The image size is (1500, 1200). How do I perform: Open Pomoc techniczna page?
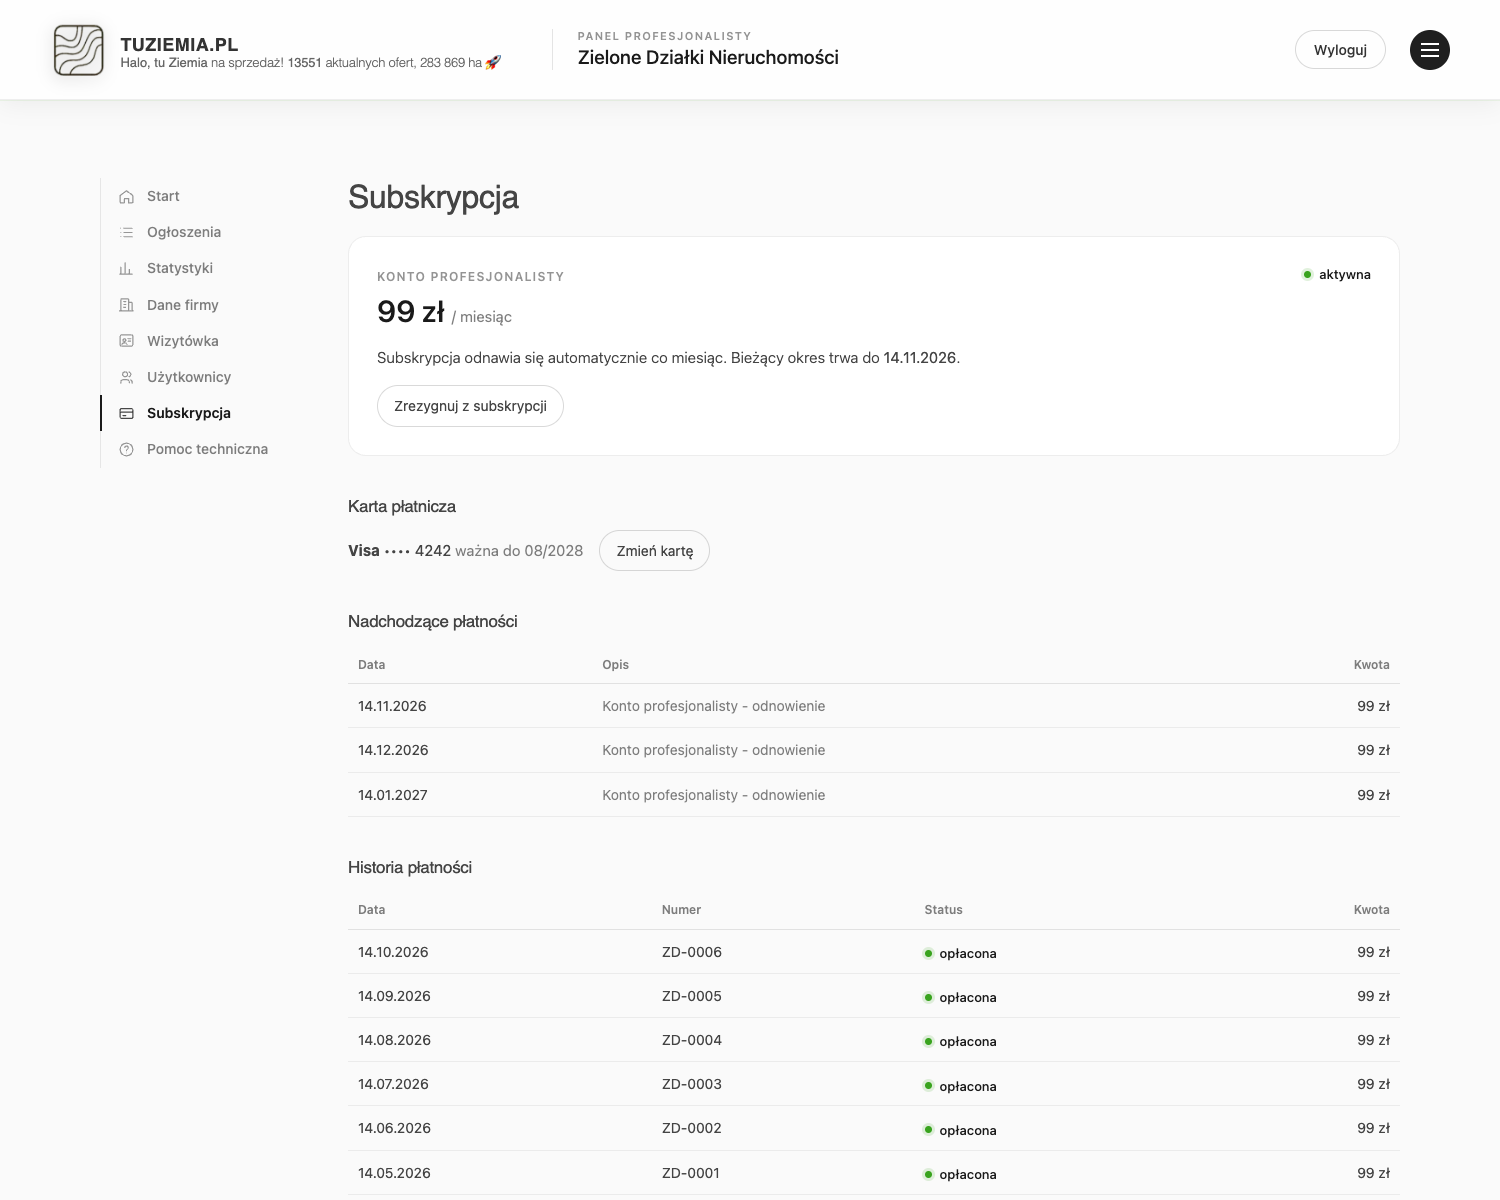pos(207,449)
